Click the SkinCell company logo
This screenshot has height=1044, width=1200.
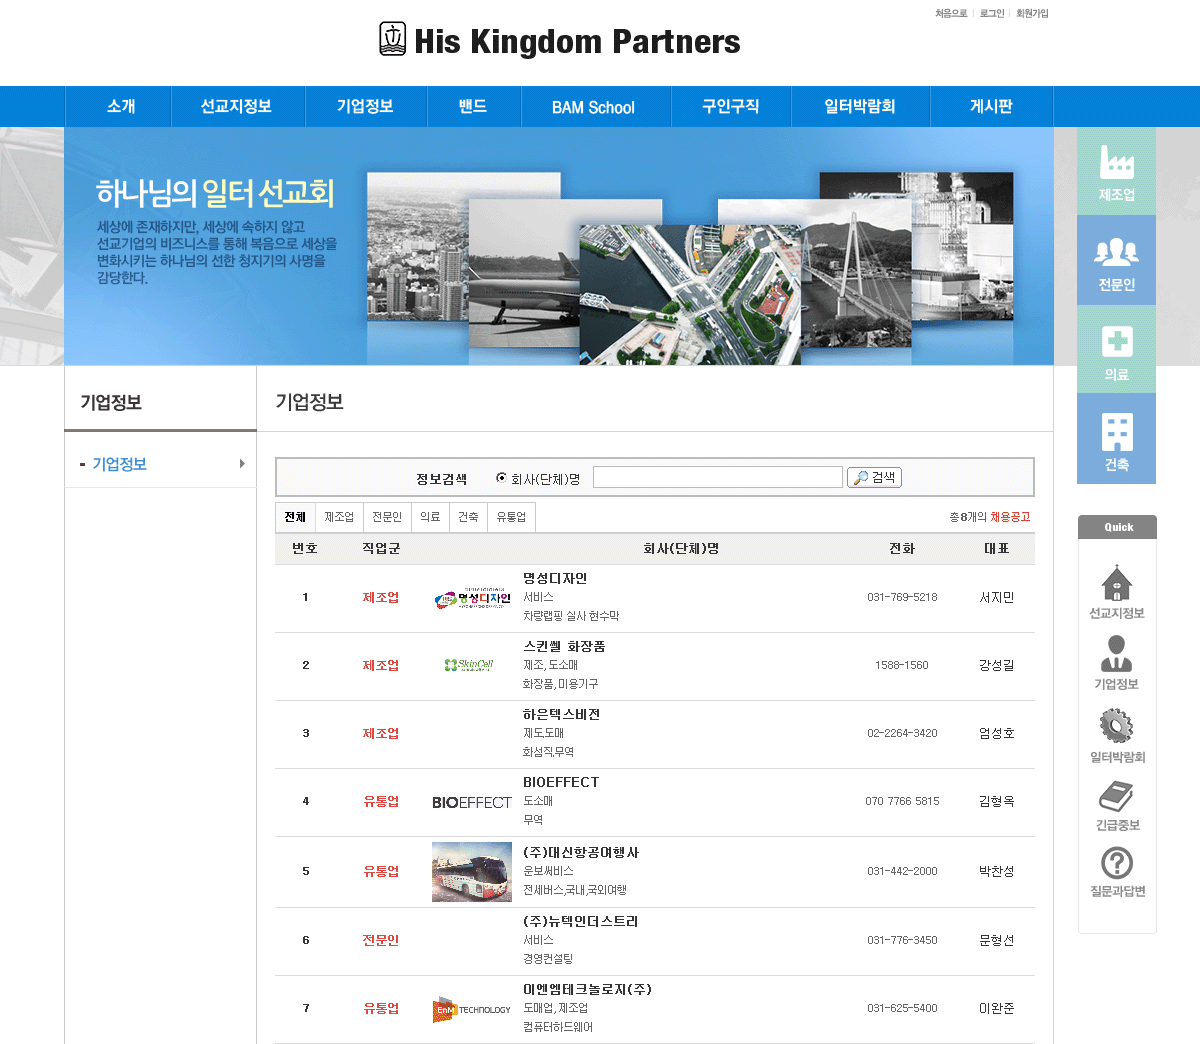point(470,665)
